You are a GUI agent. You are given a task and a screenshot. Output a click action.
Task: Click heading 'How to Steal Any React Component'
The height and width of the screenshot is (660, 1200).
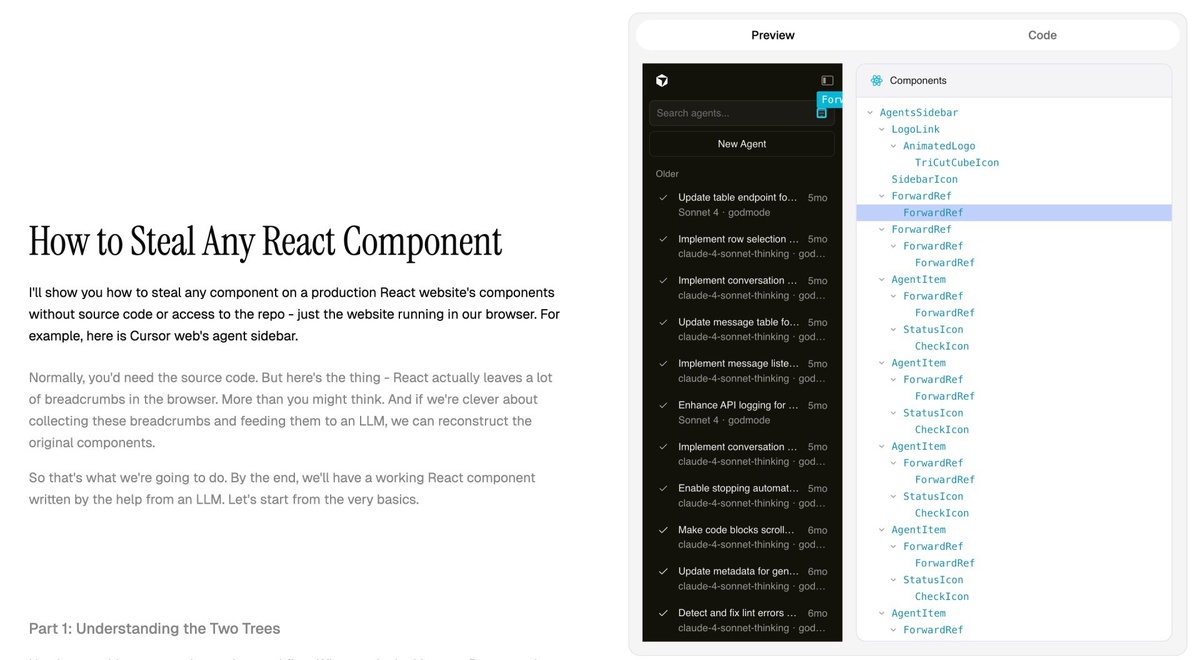pyautogui.click(x=265, y=241)
